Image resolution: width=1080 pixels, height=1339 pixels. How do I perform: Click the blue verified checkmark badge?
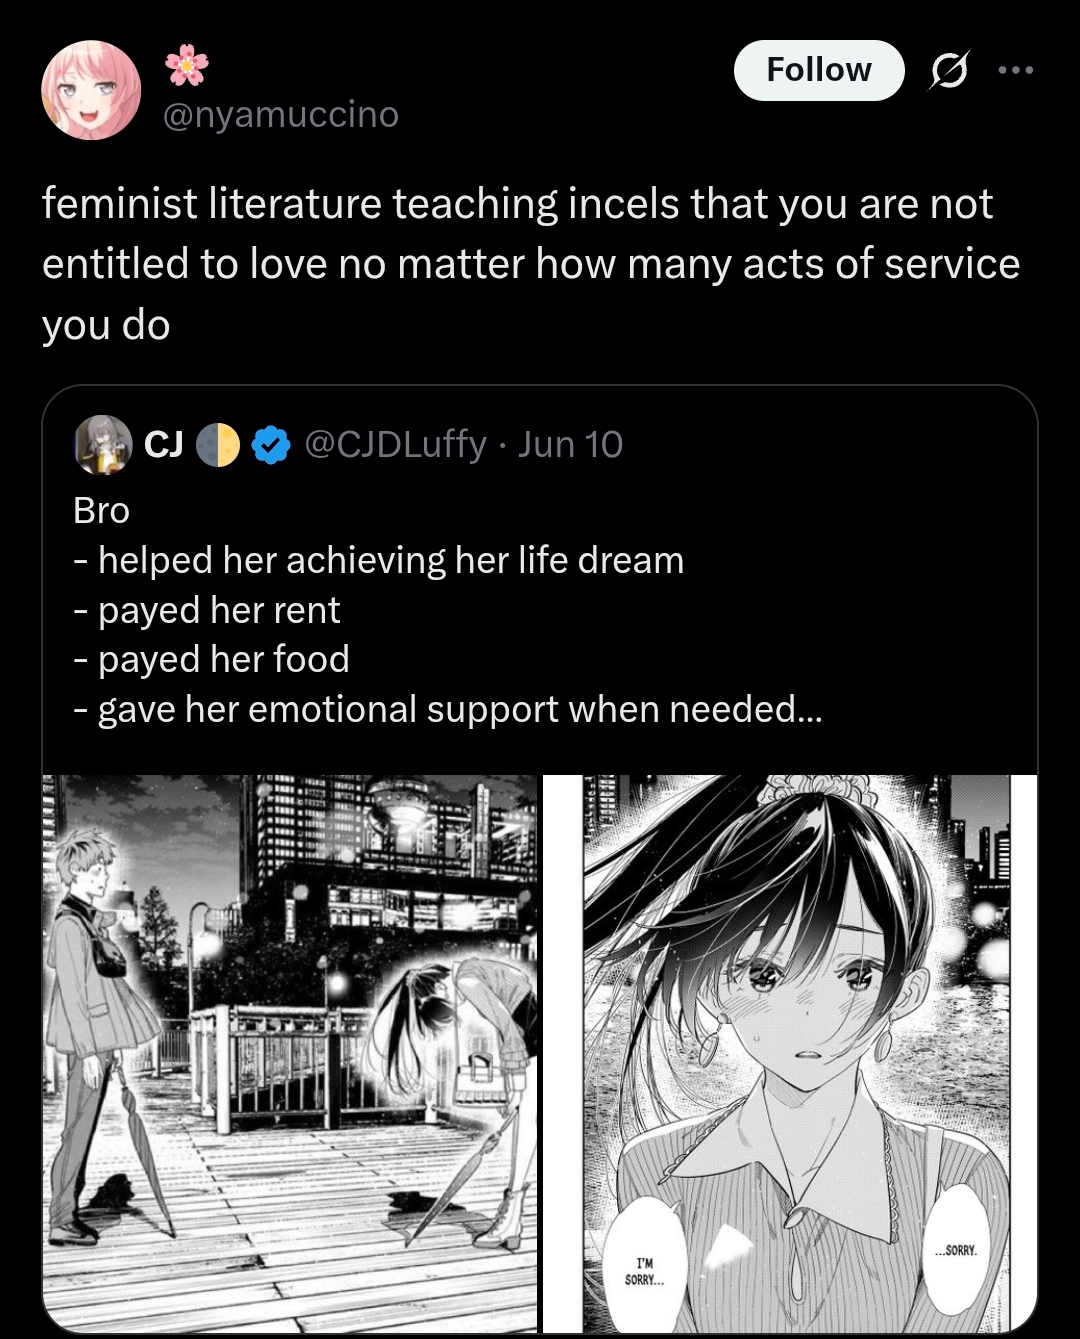270,445
